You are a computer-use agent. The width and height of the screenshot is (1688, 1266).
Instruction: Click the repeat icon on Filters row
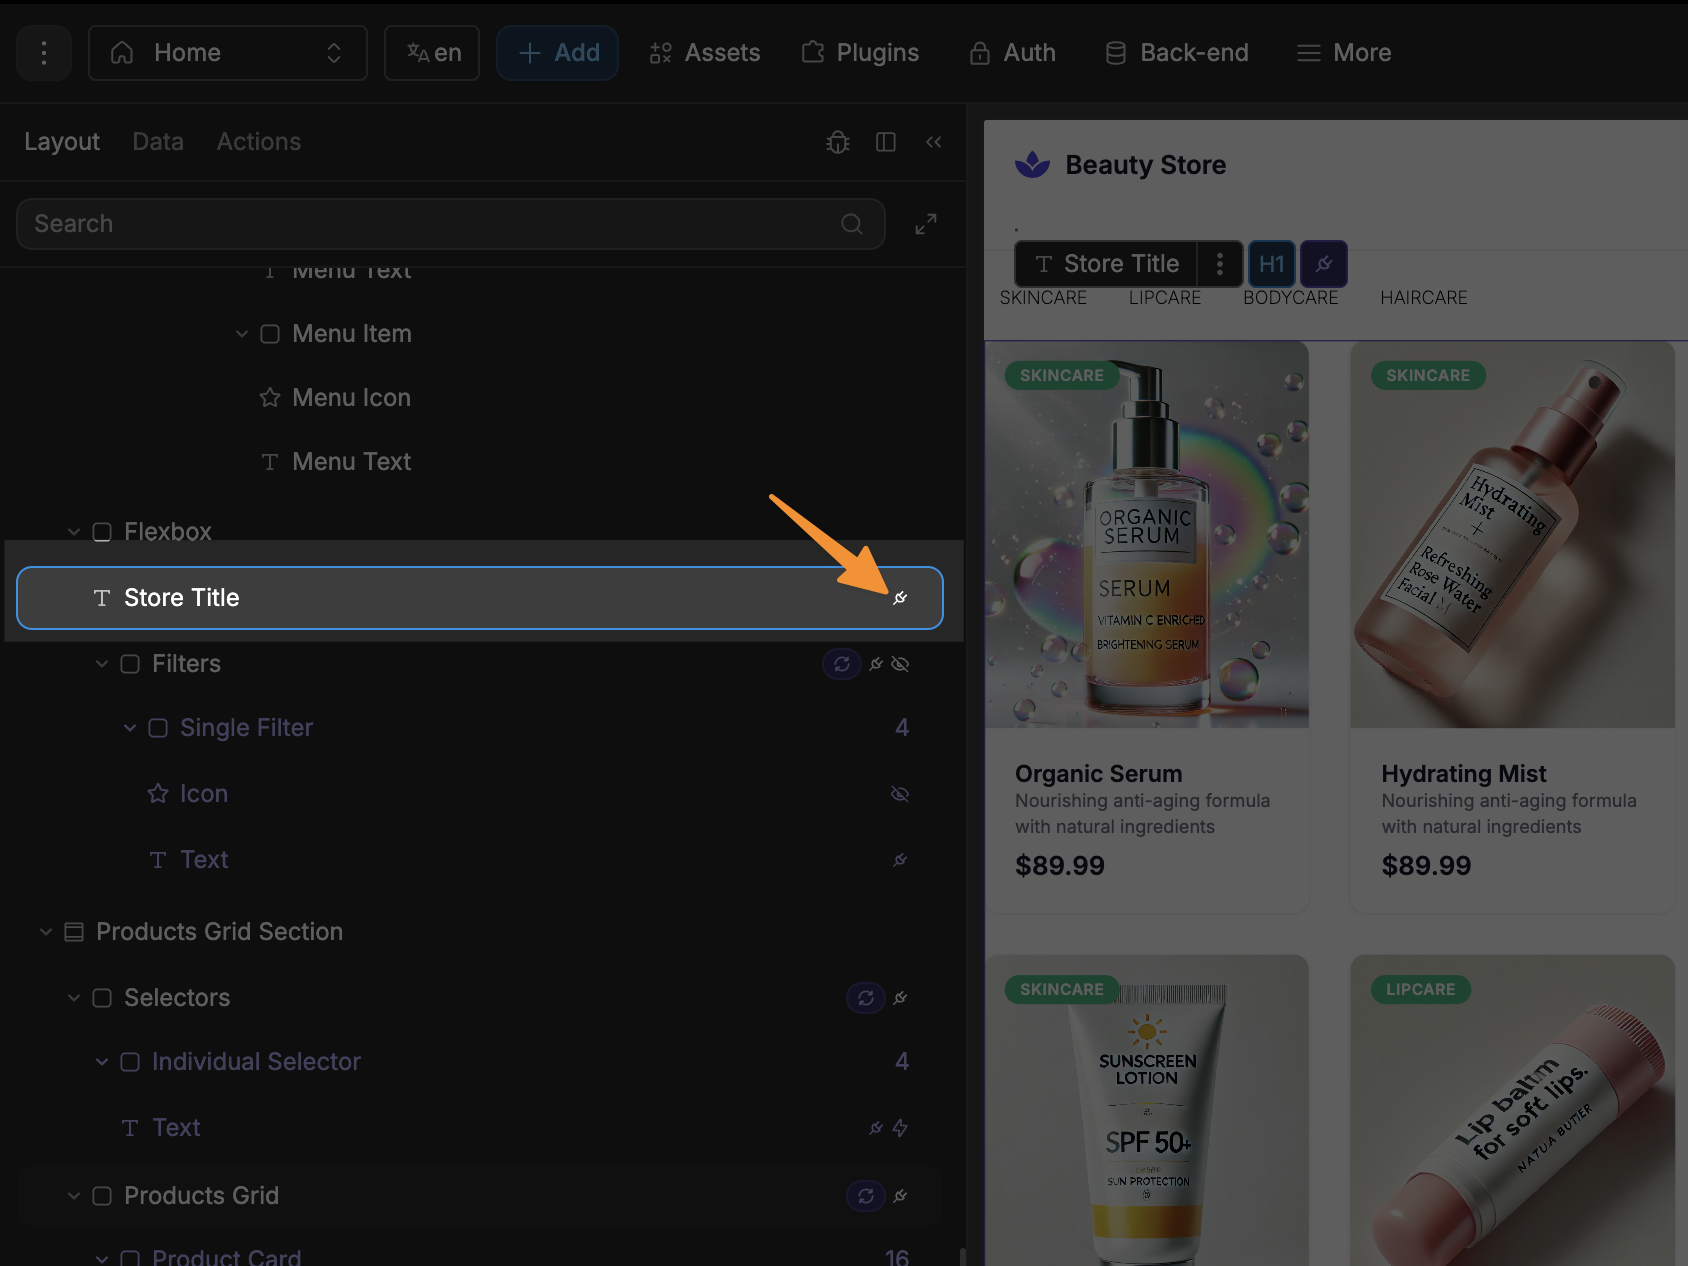click(x=842, y=664)
